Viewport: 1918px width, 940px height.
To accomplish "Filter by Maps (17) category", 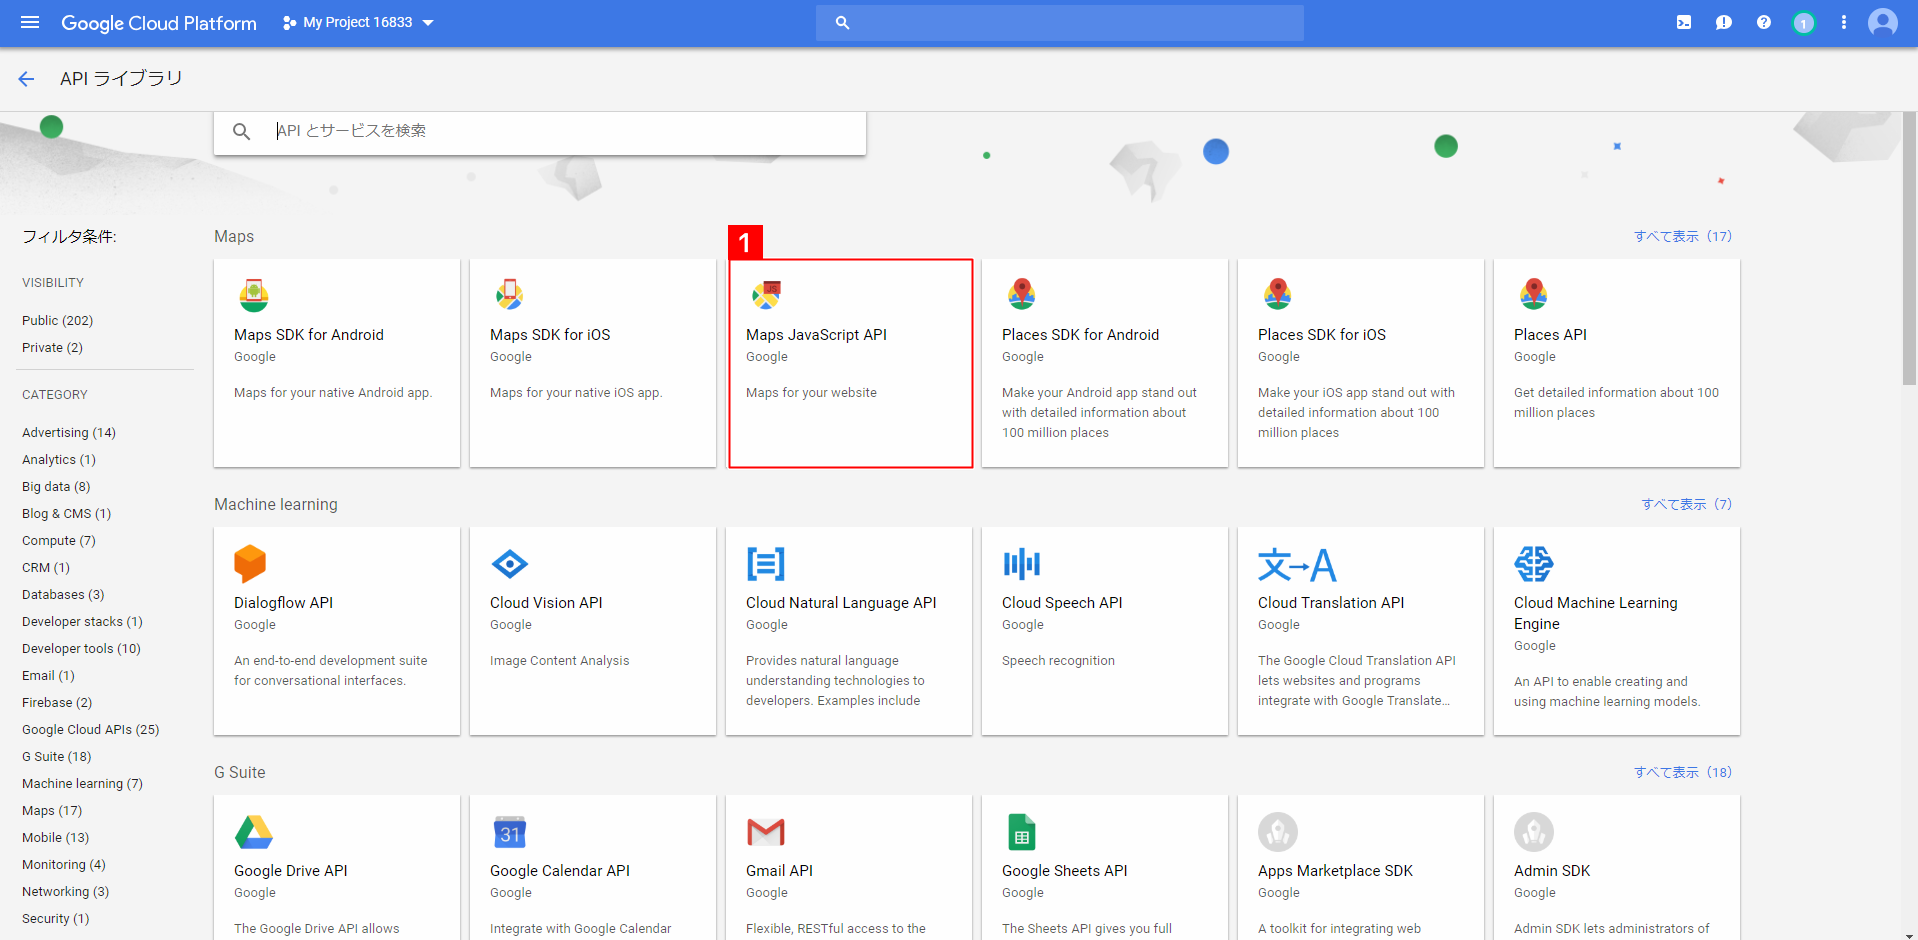I will (52, 811).
